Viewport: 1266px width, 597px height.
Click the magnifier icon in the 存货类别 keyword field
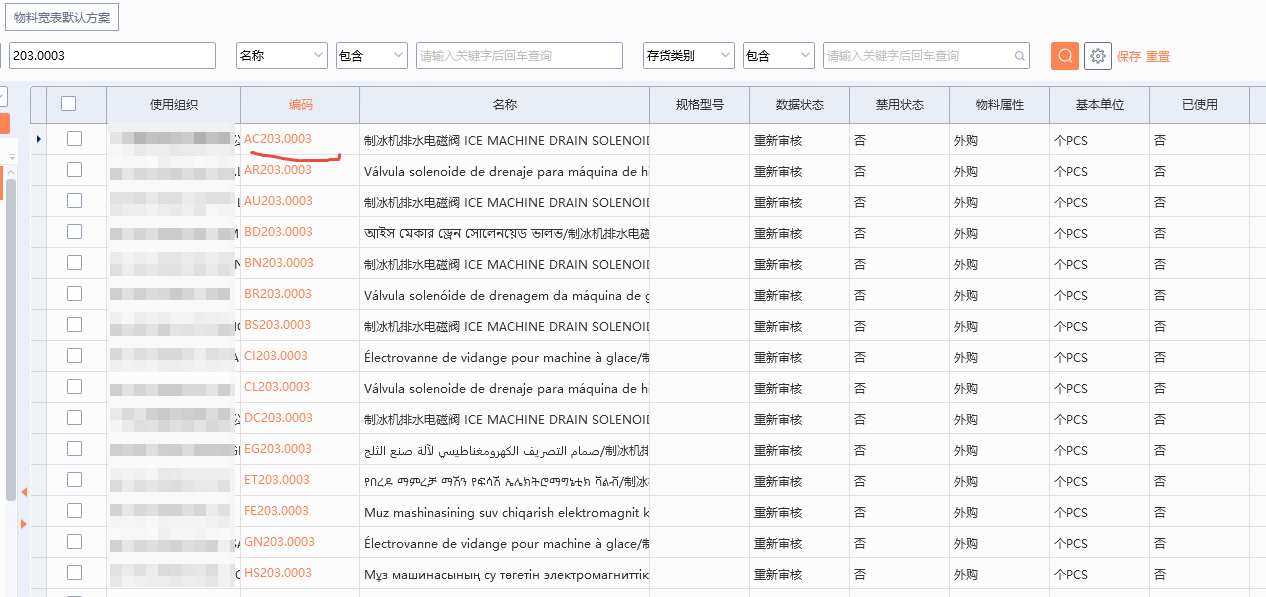point(1020,56)
